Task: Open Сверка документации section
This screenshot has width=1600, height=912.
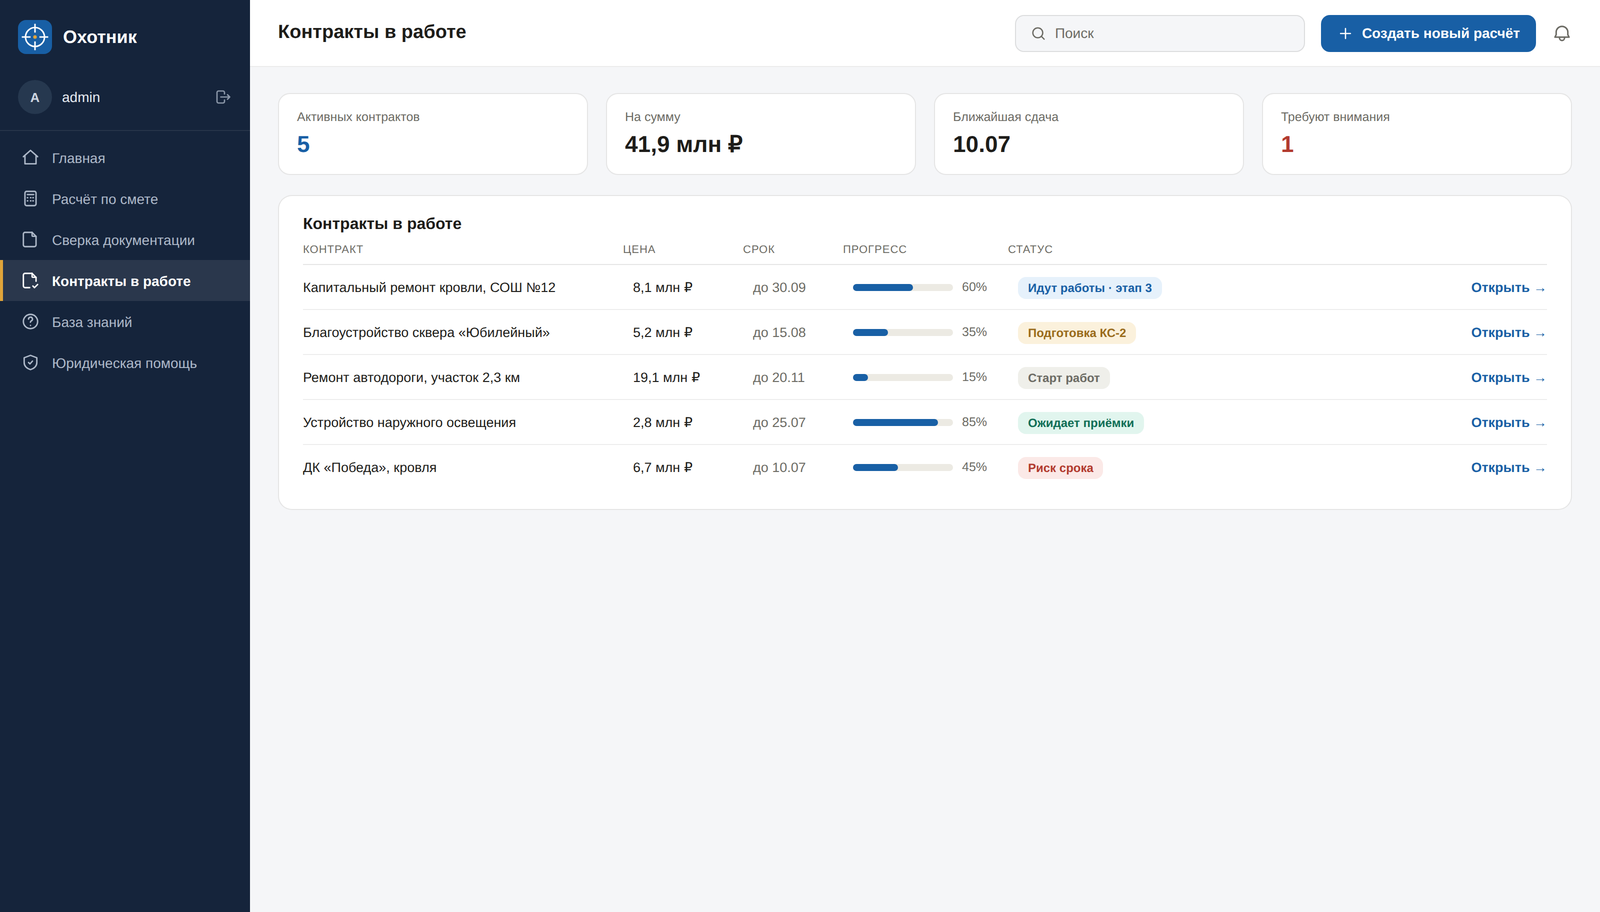Action: pyautogui.click(x=125, y=240)
